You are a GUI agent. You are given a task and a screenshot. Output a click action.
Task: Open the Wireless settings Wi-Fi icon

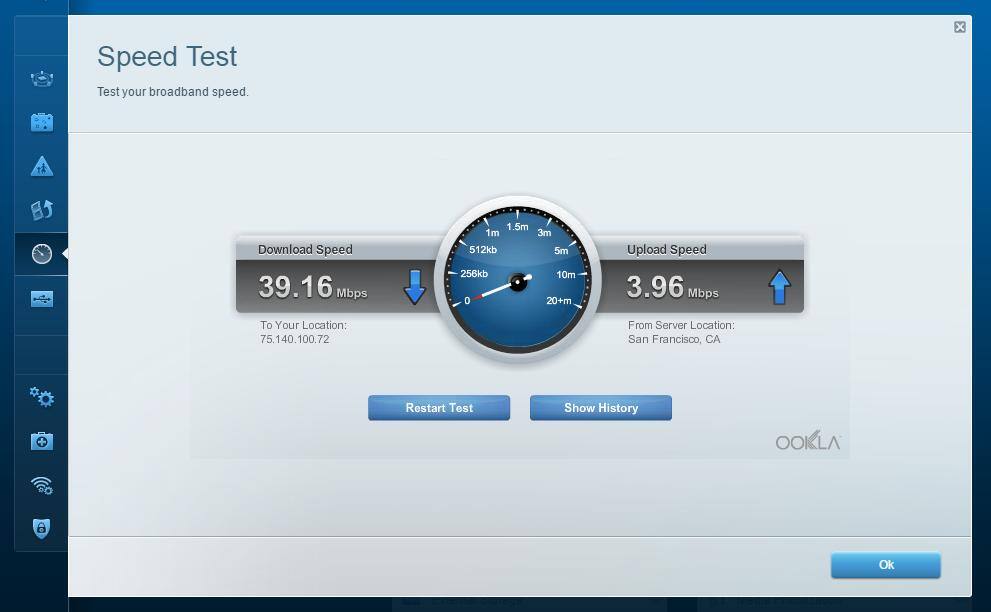click(x=41, y=485)
